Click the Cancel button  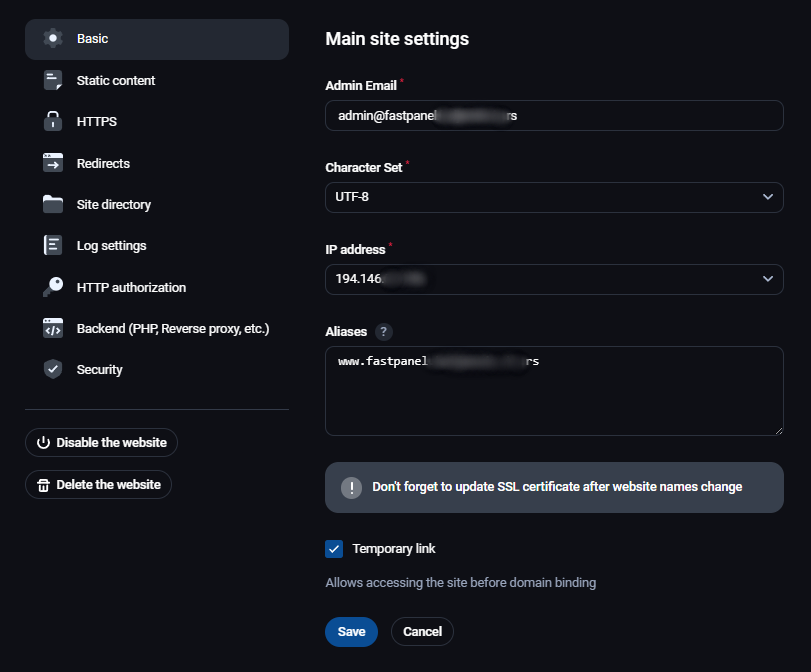tap(422, 632)
